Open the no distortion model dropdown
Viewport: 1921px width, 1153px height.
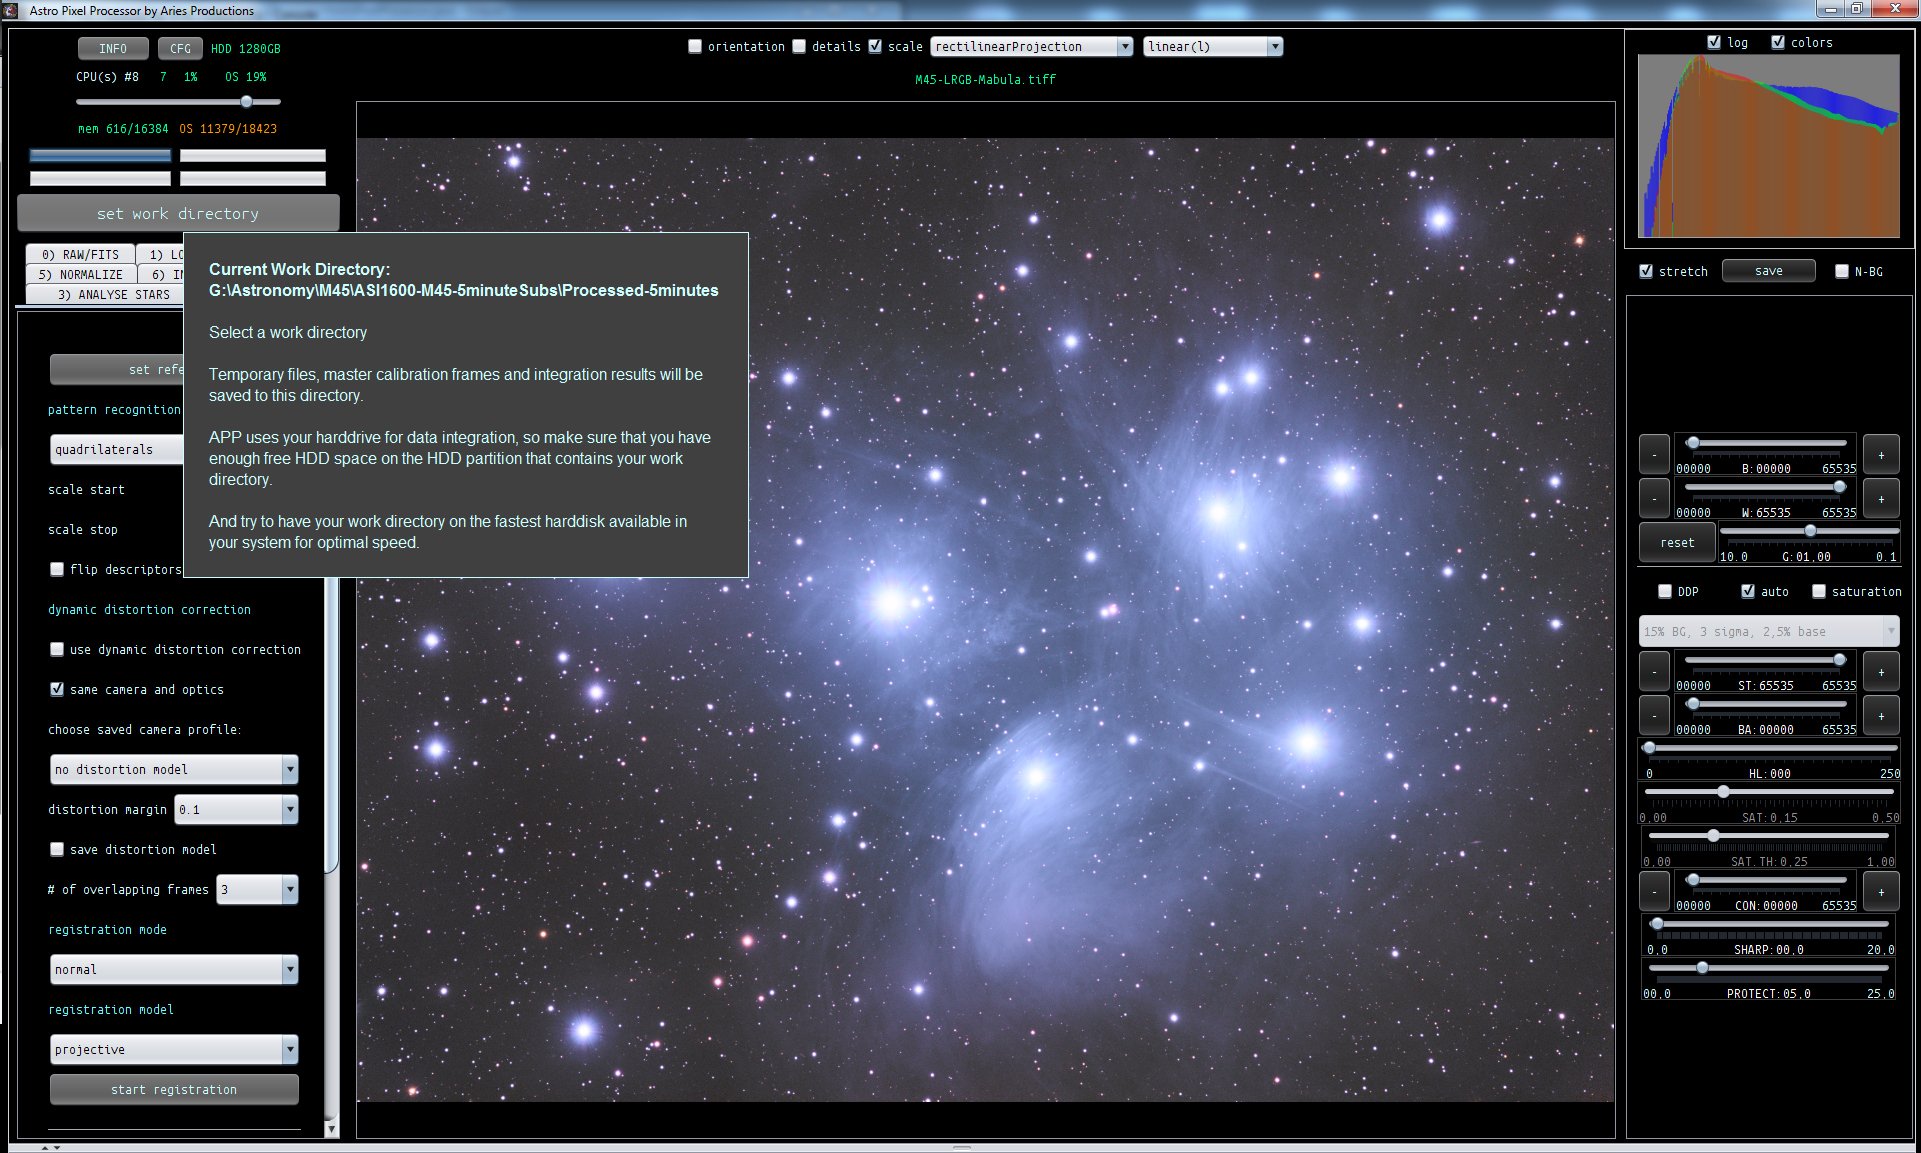(174, 769)
